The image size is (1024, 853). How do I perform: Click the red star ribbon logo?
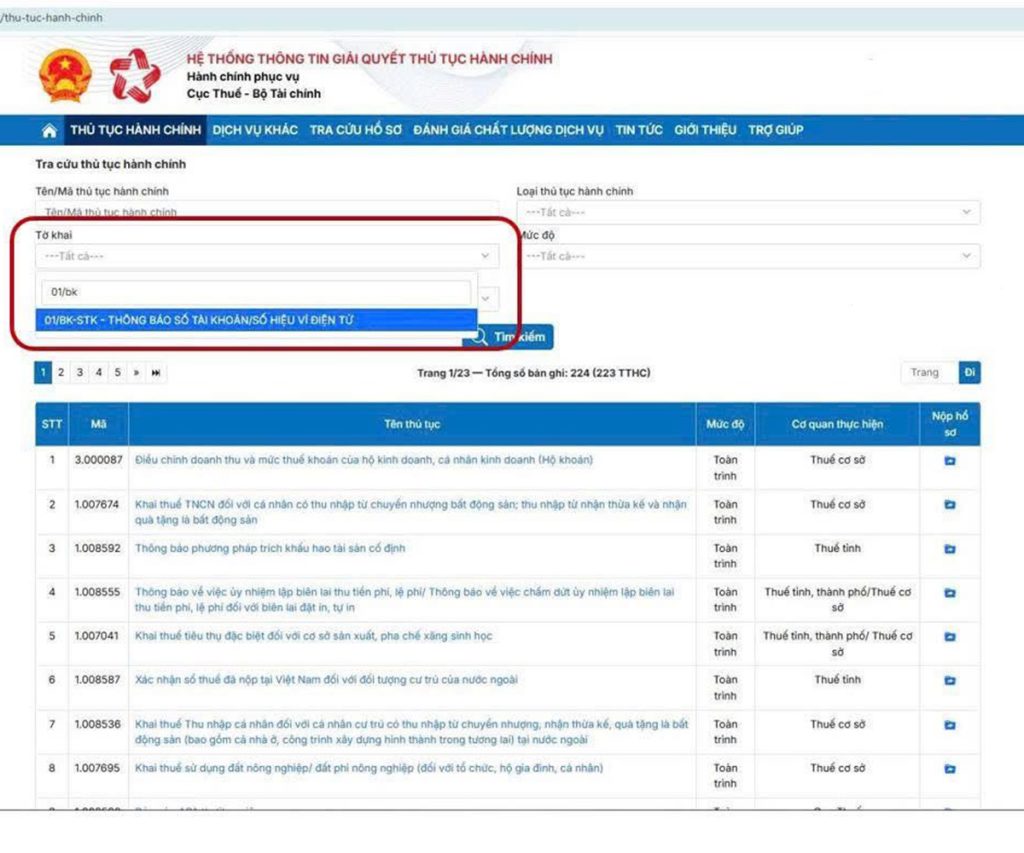pos(134,76)
